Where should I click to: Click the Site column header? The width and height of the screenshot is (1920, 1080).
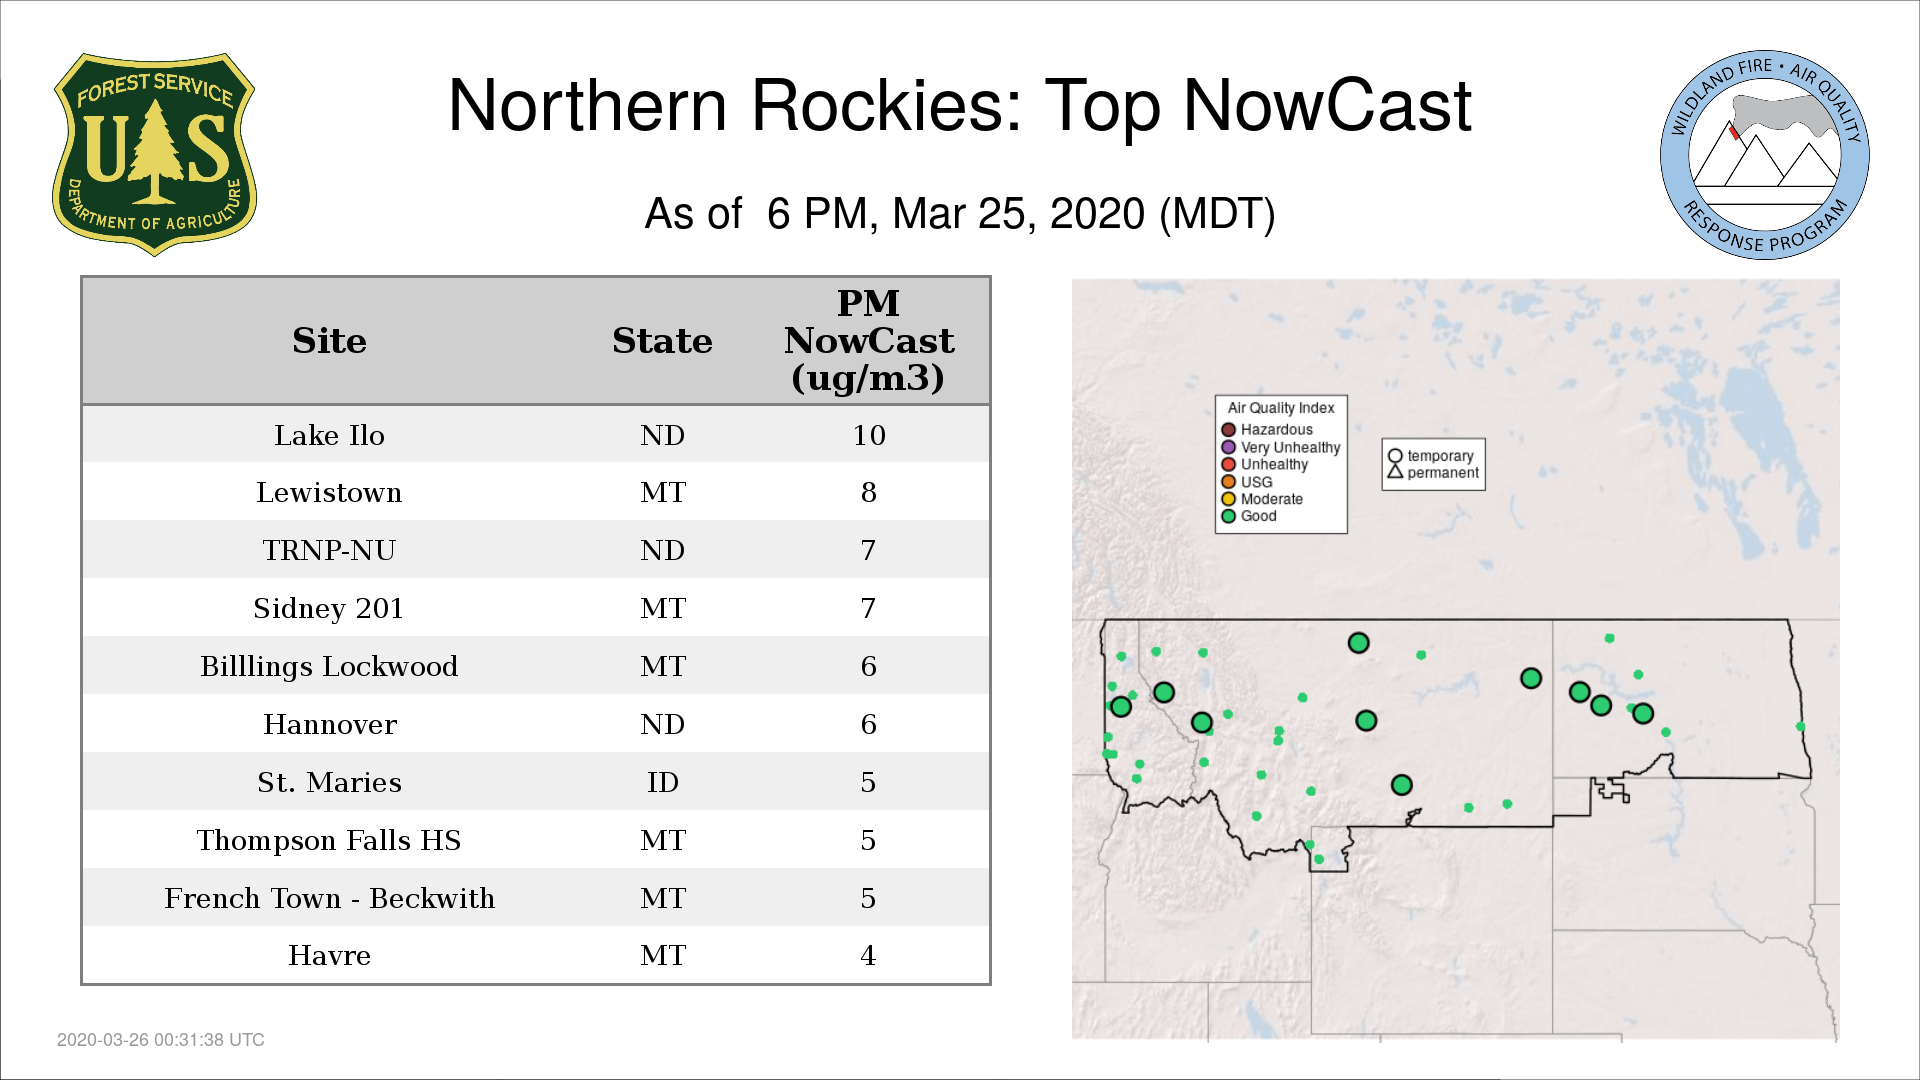point(329,341)
